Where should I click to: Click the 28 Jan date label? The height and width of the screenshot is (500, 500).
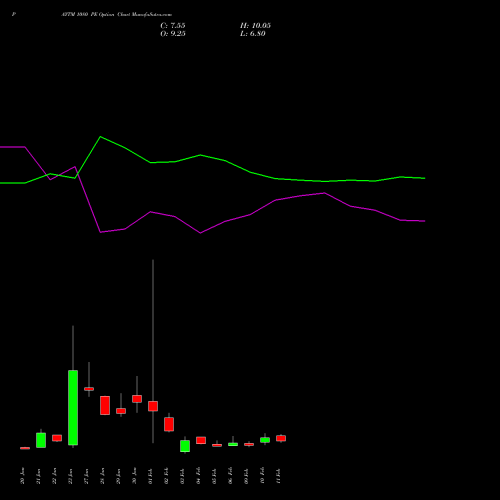[x=102, y=476]
